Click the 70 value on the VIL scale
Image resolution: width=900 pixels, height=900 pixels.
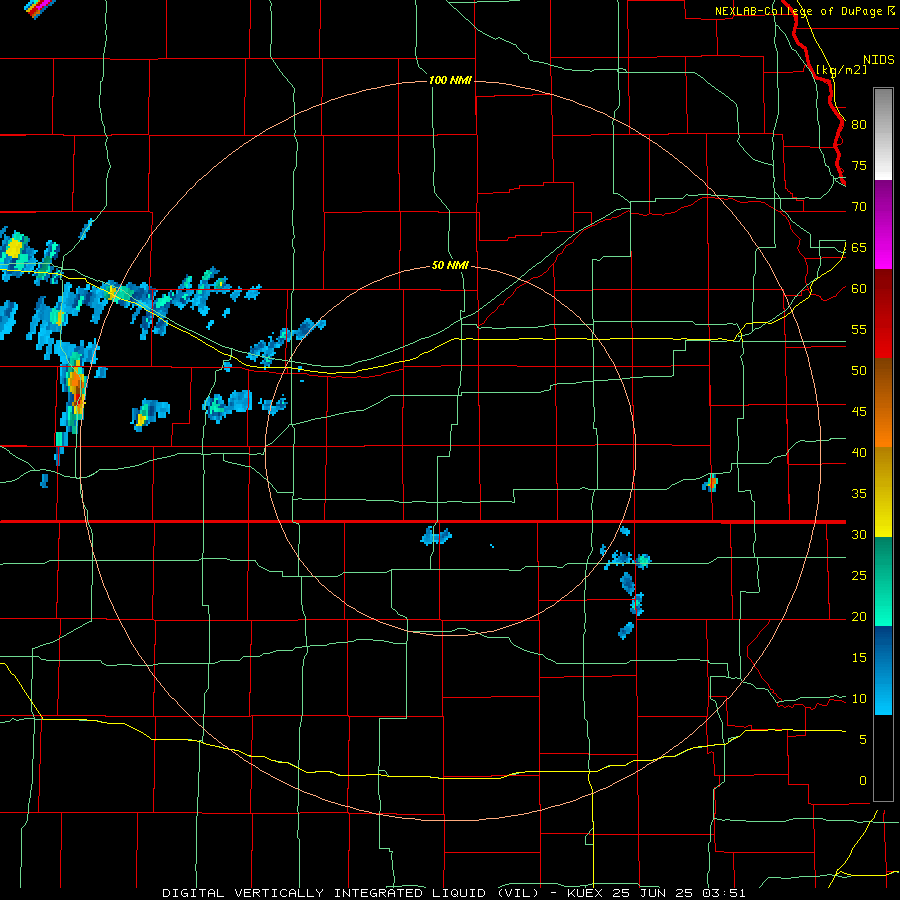859,207
